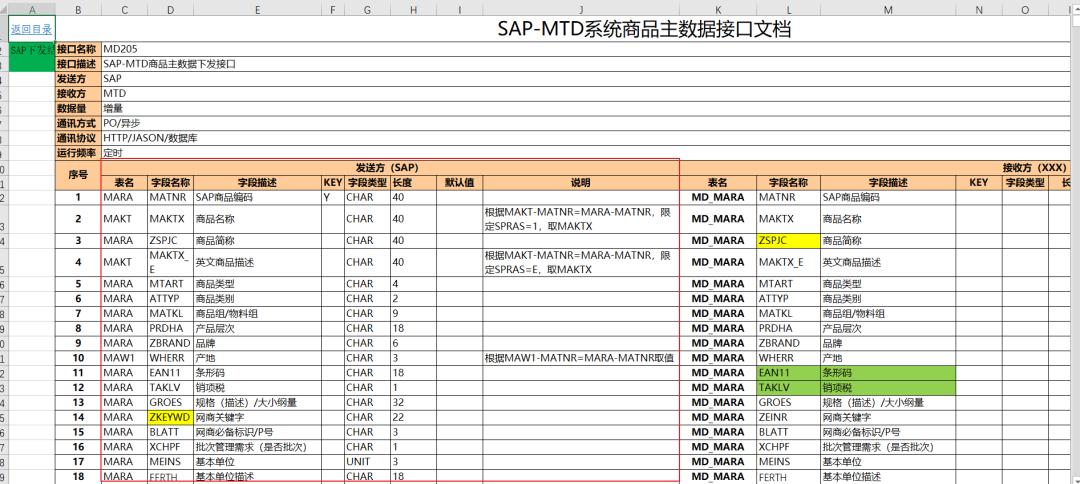The height and width of the screenshot is (484, 1080).
Task: Click the sender XCHPF field cell
Action: tap(170, 447)
